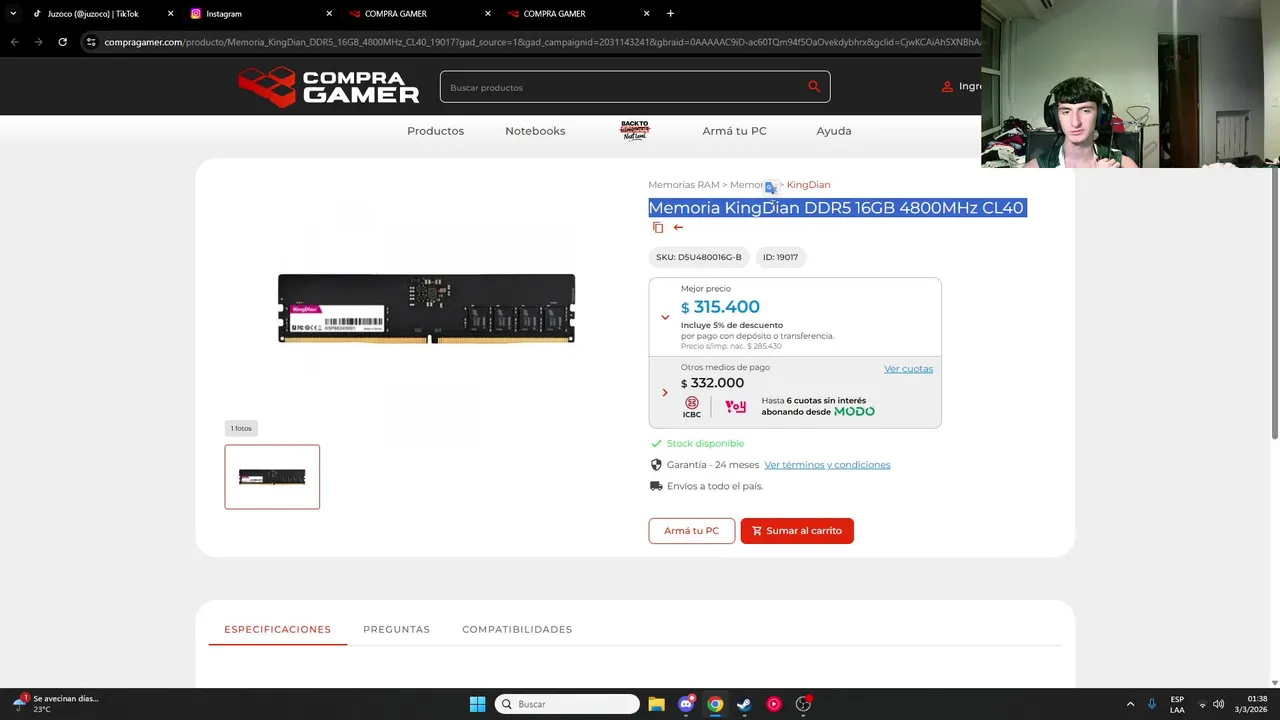The width and height of the screenshot is (1280, 720).
Task: Click the search magnifier icon in product search
Action: tap(814, 87)
